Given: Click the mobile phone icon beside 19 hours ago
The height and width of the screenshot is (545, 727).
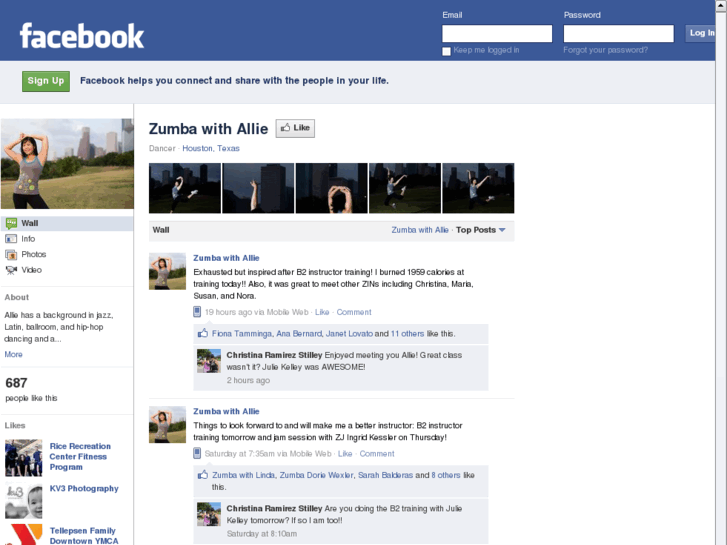Looking at the screenshot, I should (x=197, y=312).
